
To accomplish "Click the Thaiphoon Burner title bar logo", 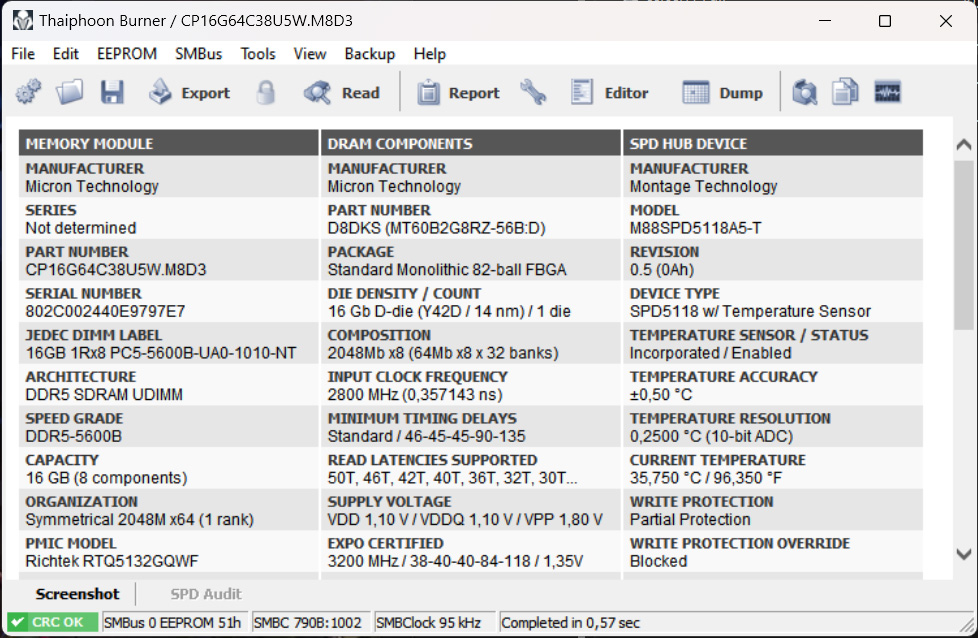I will click(22, 21).
